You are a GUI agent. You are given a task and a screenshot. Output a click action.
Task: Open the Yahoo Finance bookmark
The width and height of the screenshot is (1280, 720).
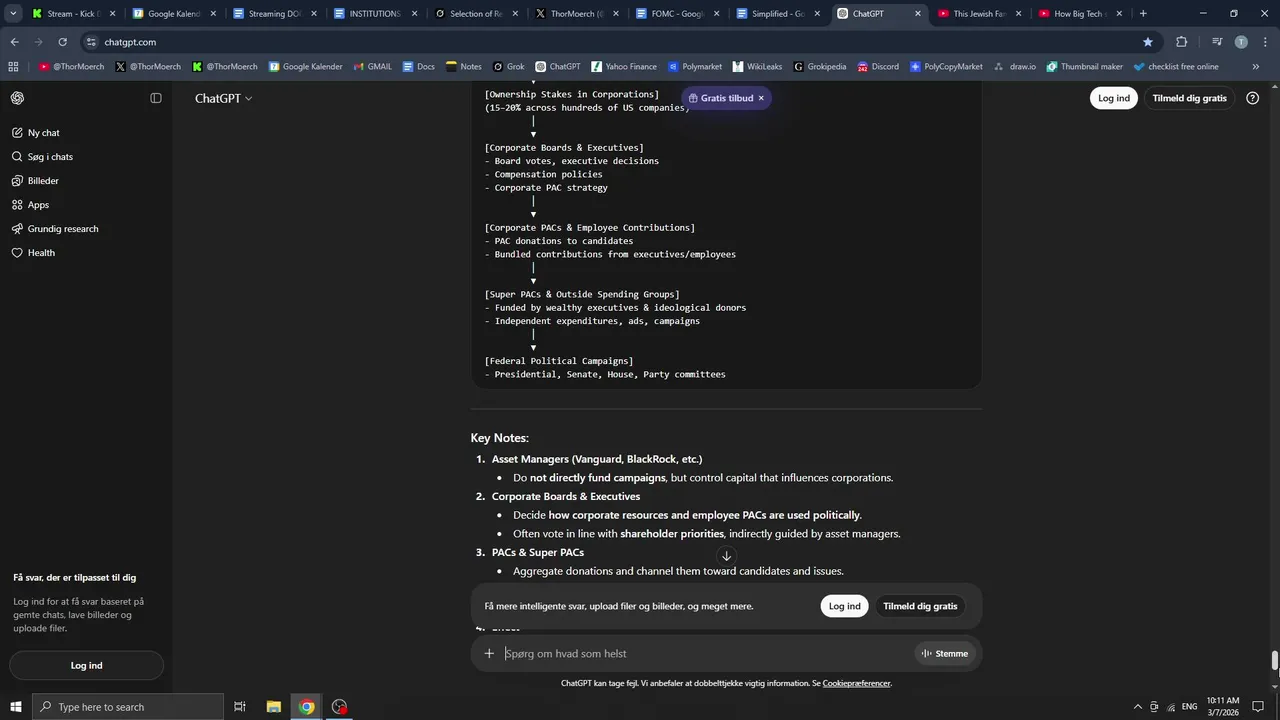coord(624,67)
